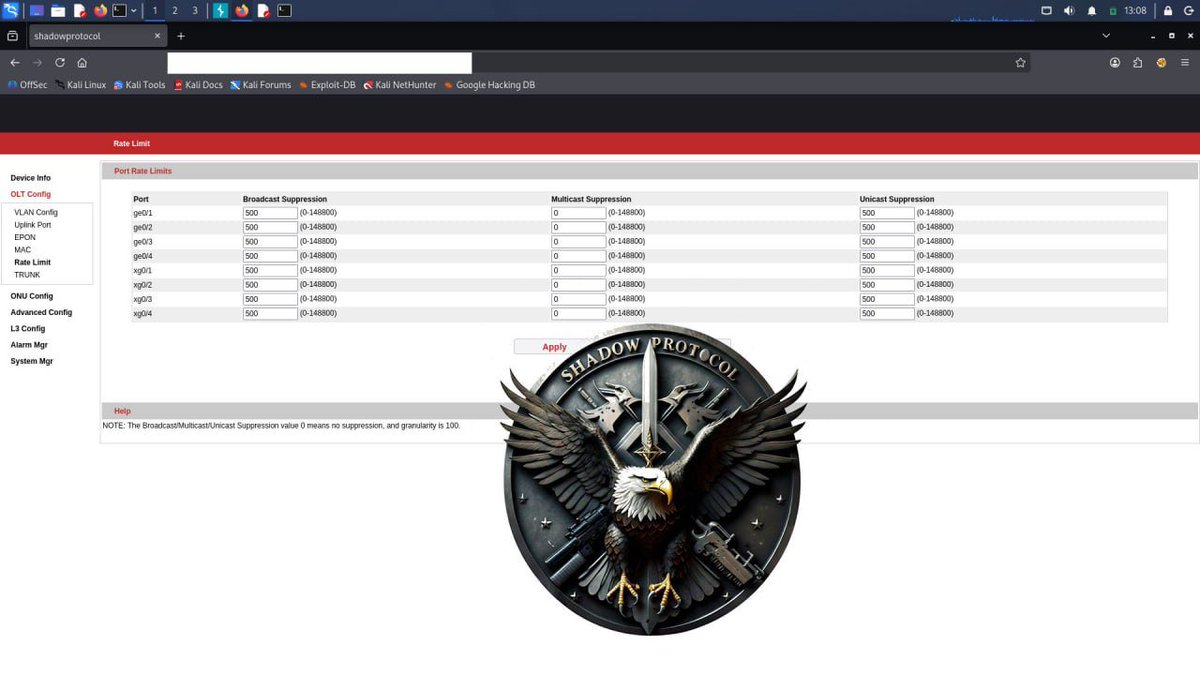Image resolution: width=1200 pixels, height=675 pixels.
Task: Open the display settings tray icon
Action: coord(1047,10)
